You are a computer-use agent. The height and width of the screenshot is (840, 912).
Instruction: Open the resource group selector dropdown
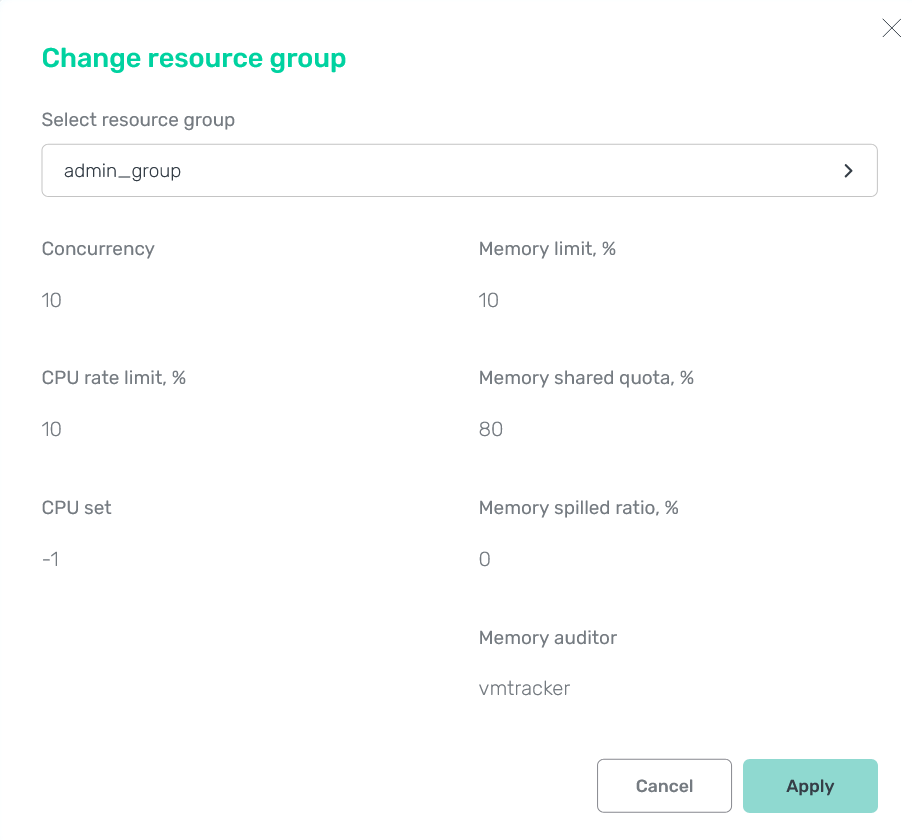coord(459,170)
